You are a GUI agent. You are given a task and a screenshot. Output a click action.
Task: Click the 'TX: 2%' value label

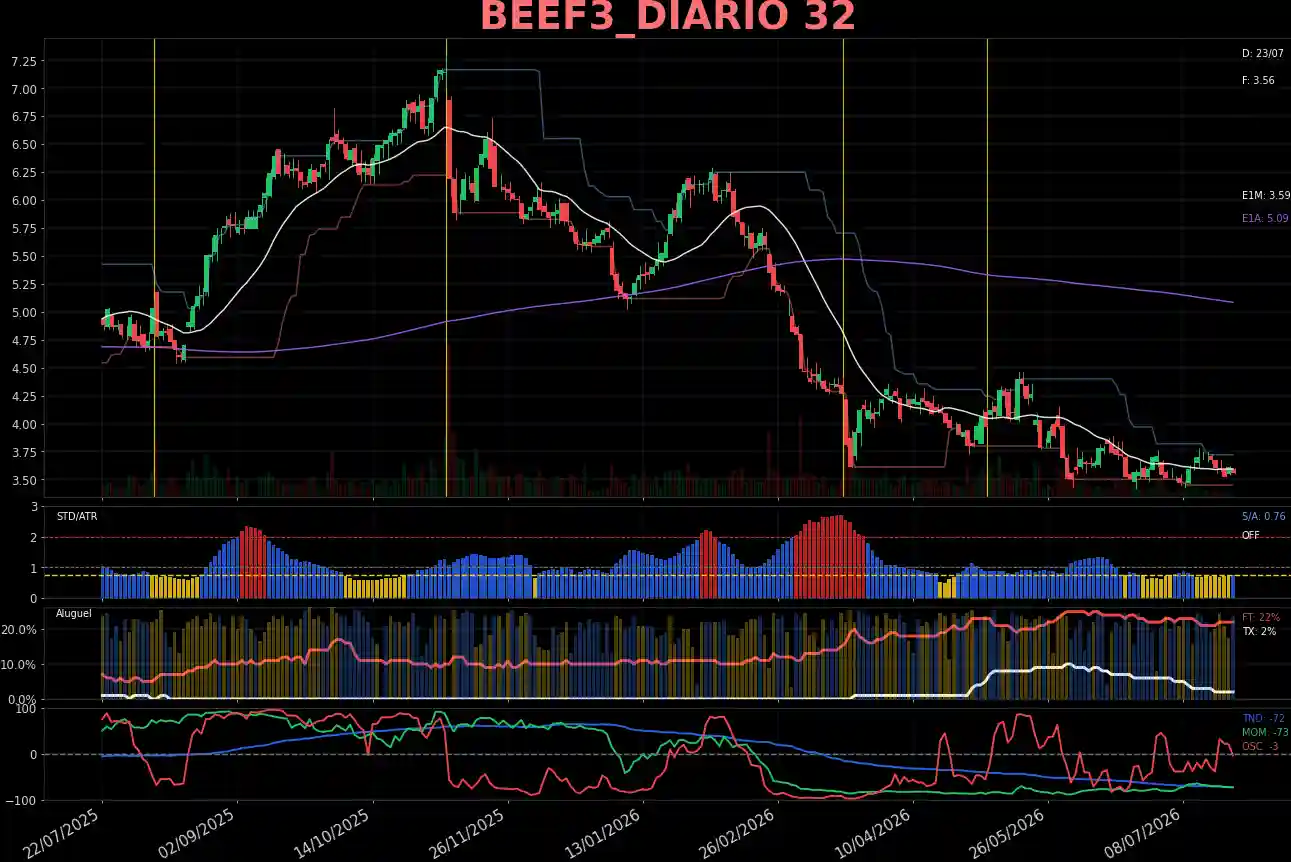click(x=1257, y=632)
